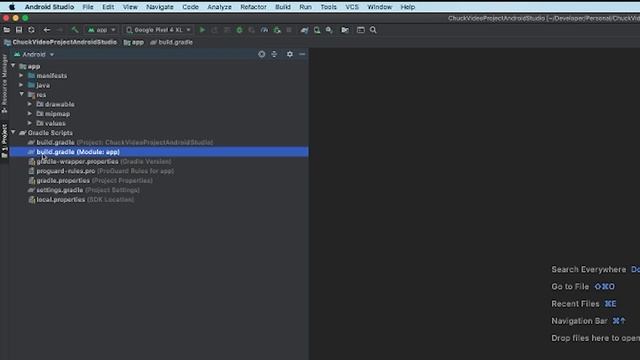Expand the mipmap folder
Viewport: 640px width, 360px height.
[x=30, y=113]
